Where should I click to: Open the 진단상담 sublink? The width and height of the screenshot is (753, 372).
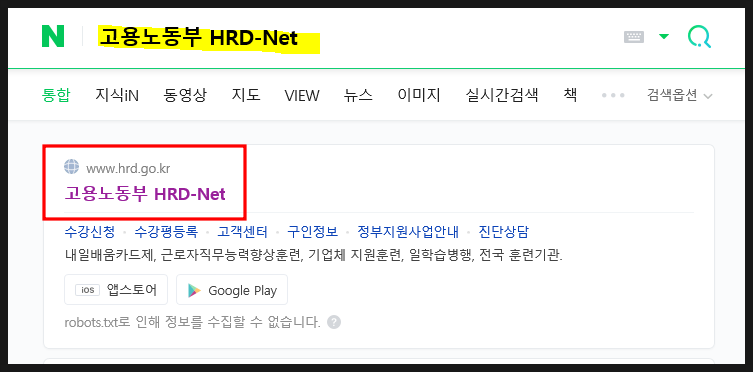pyautogui.click(x=504, y=232)
